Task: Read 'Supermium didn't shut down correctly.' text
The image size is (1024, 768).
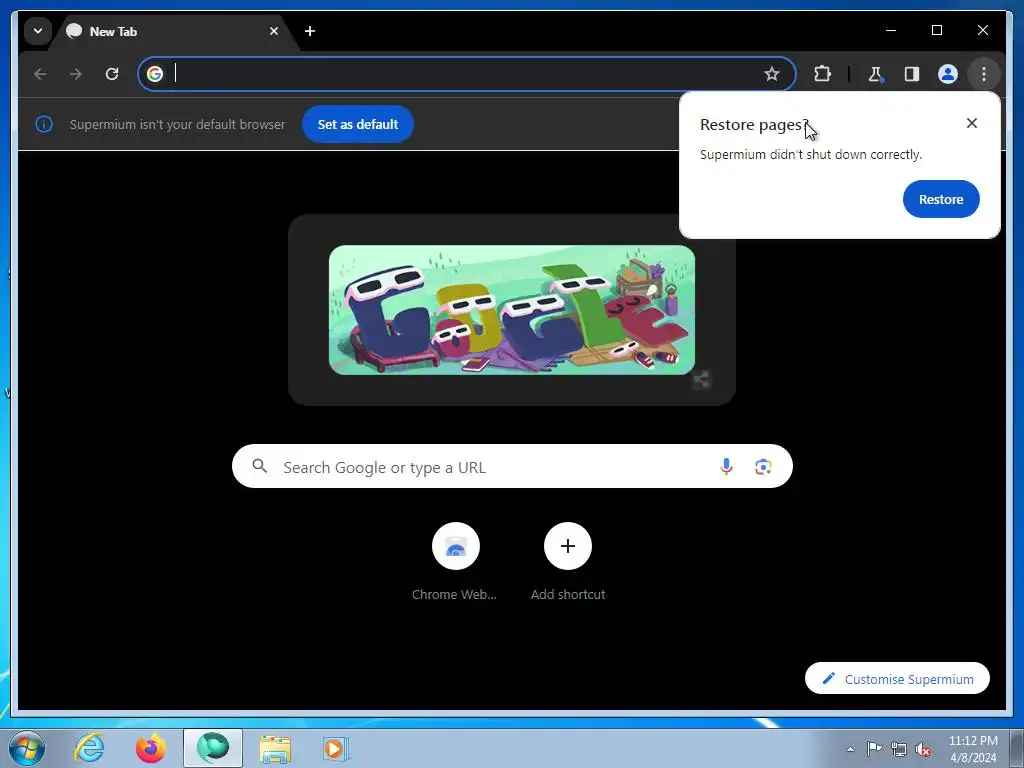Action: click(x=810, y=155)
